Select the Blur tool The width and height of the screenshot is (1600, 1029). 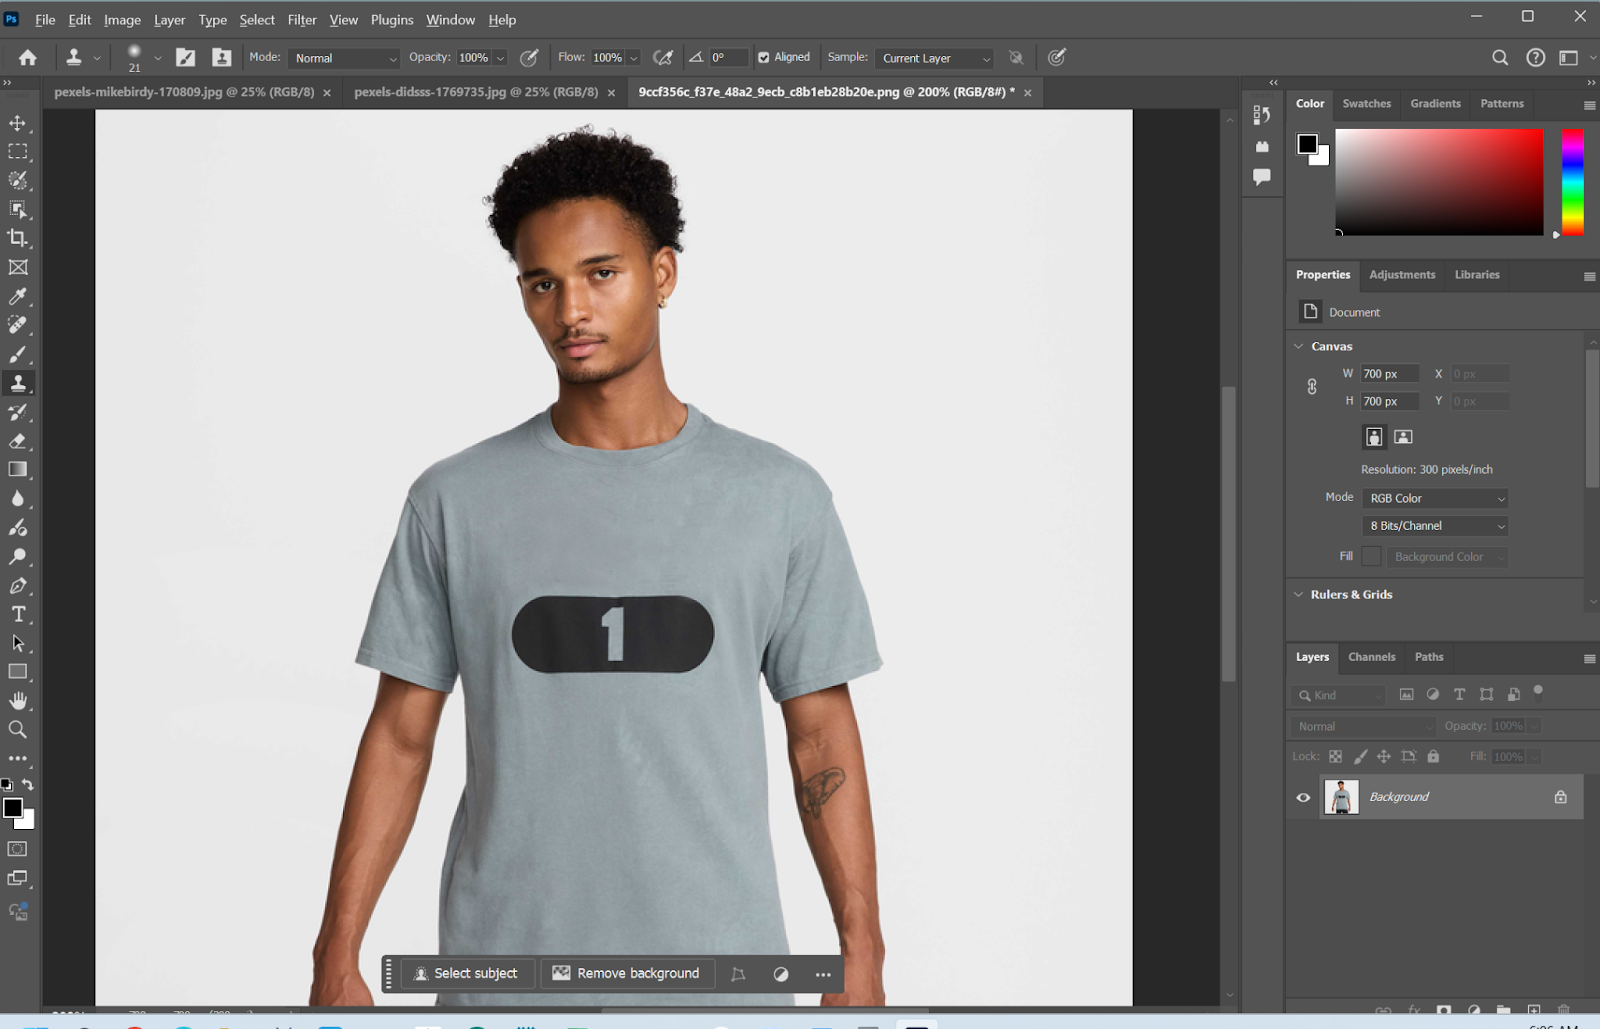click(x=18, y=499)
